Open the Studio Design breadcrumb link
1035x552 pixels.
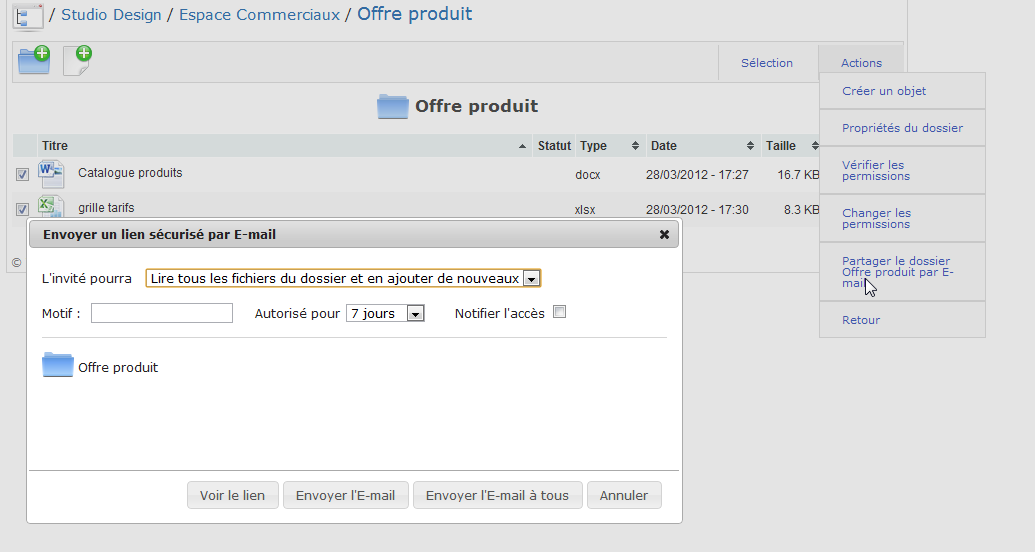(111, 15)
